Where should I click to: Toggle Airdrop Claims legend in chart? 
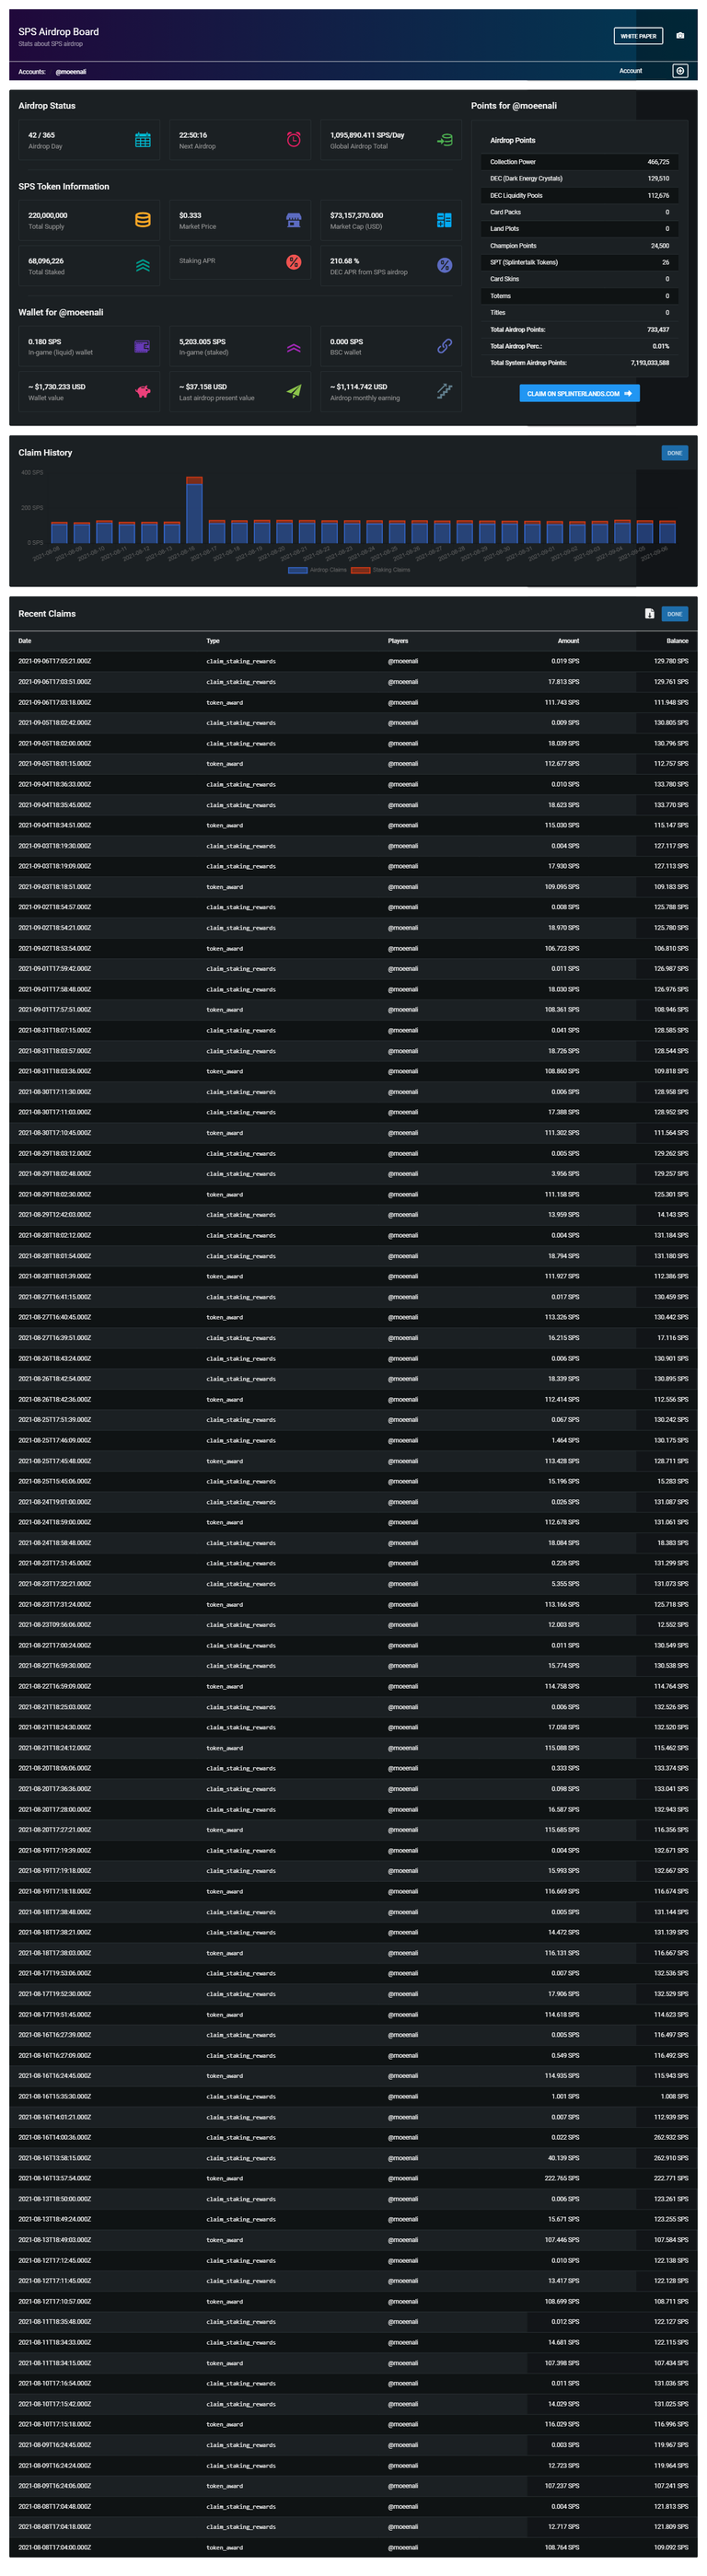(317, 570)
